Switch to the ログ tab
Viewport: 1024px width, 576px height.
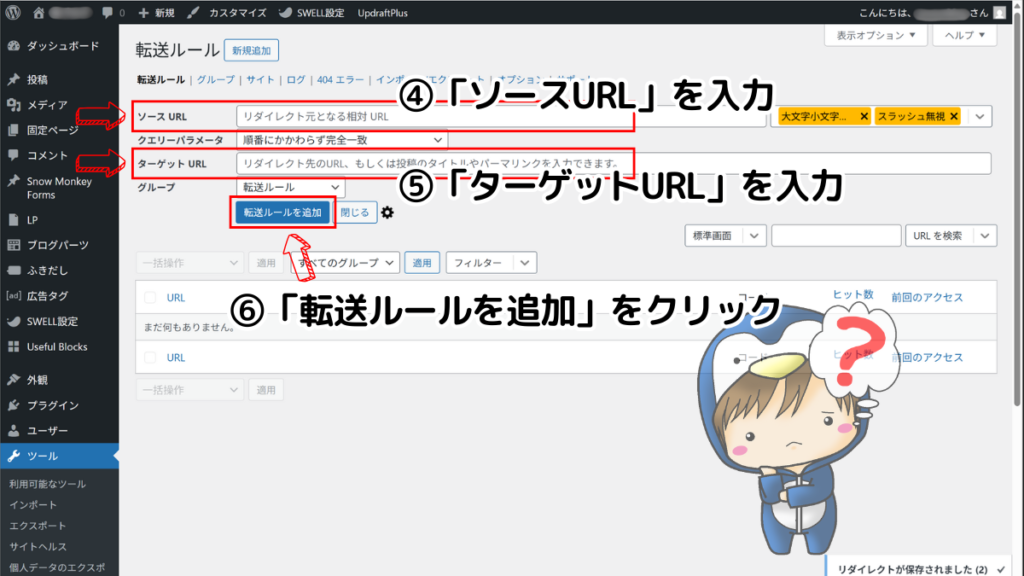296,79
